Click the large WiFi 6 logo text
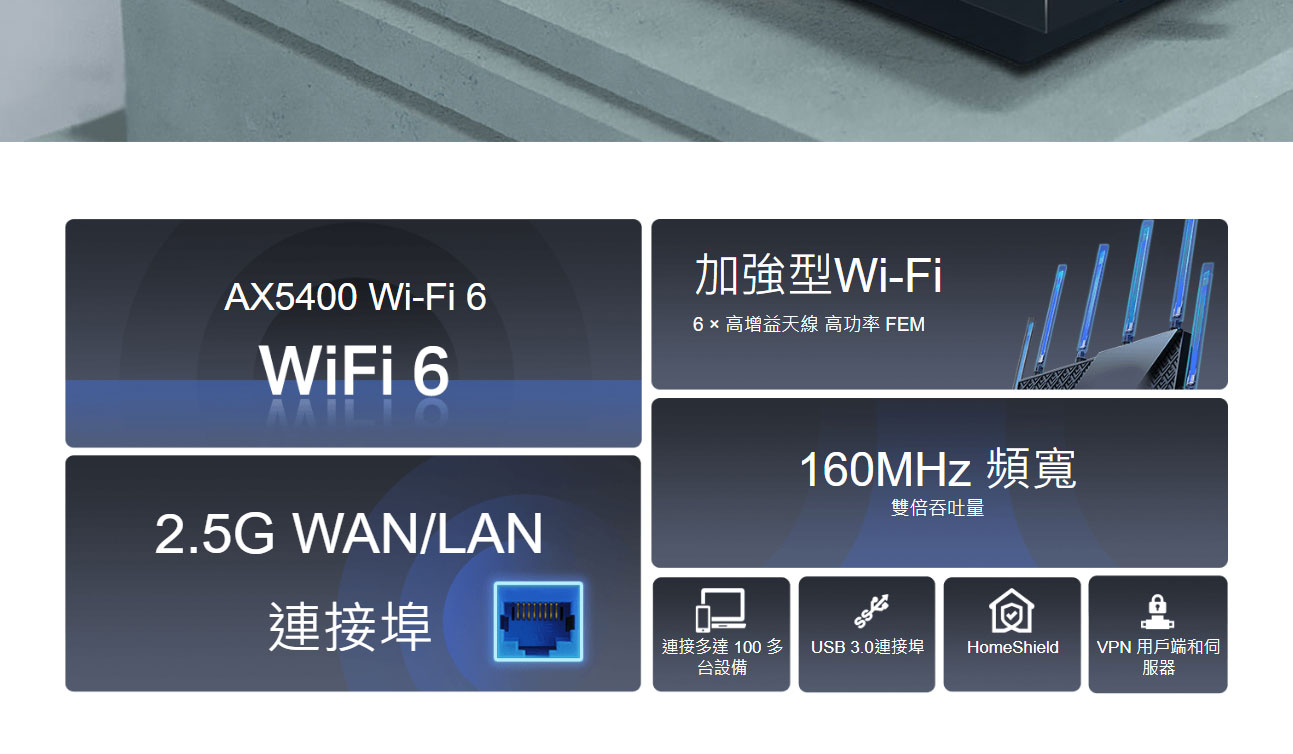 click(x=355, y=369)
